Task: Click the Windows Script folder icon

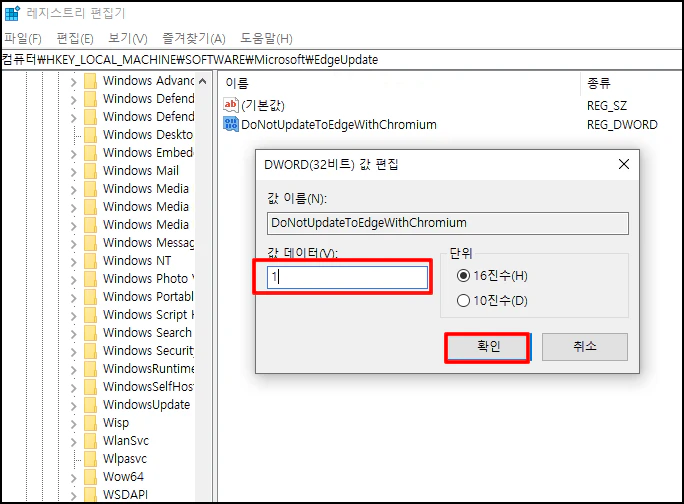Action: [90, 315]
